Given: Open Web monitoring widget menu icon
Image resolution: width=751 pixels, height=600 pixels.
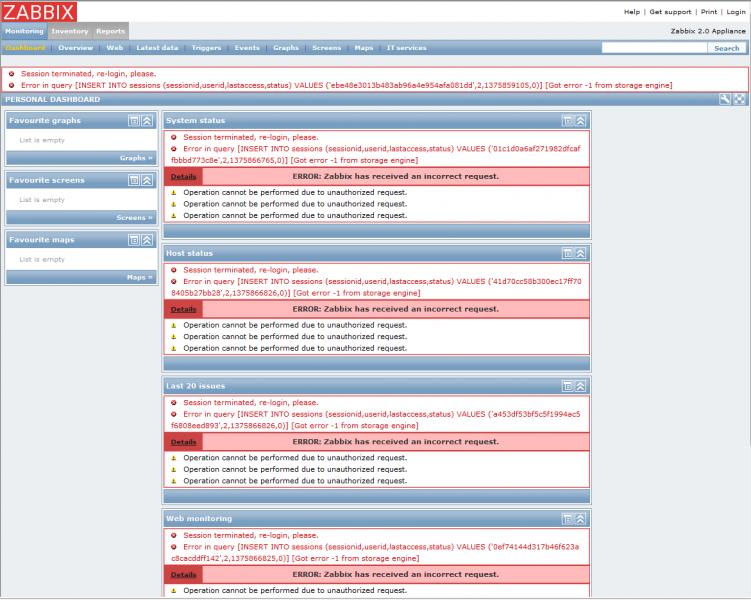Looking at the screenshot, I should point(568,519).
